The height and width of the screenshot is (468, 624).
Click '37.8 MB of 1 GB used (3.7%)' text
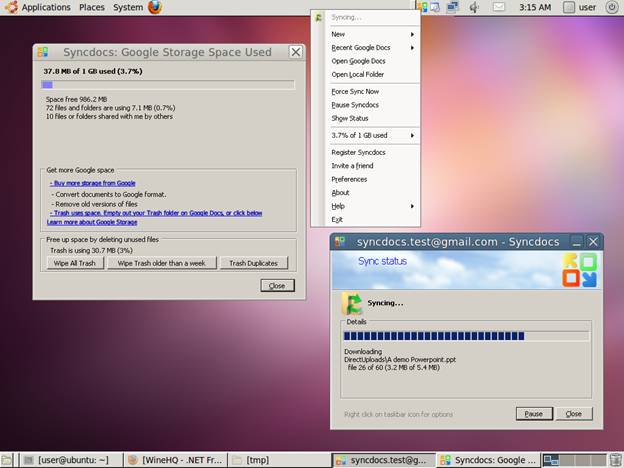[93, 71]
